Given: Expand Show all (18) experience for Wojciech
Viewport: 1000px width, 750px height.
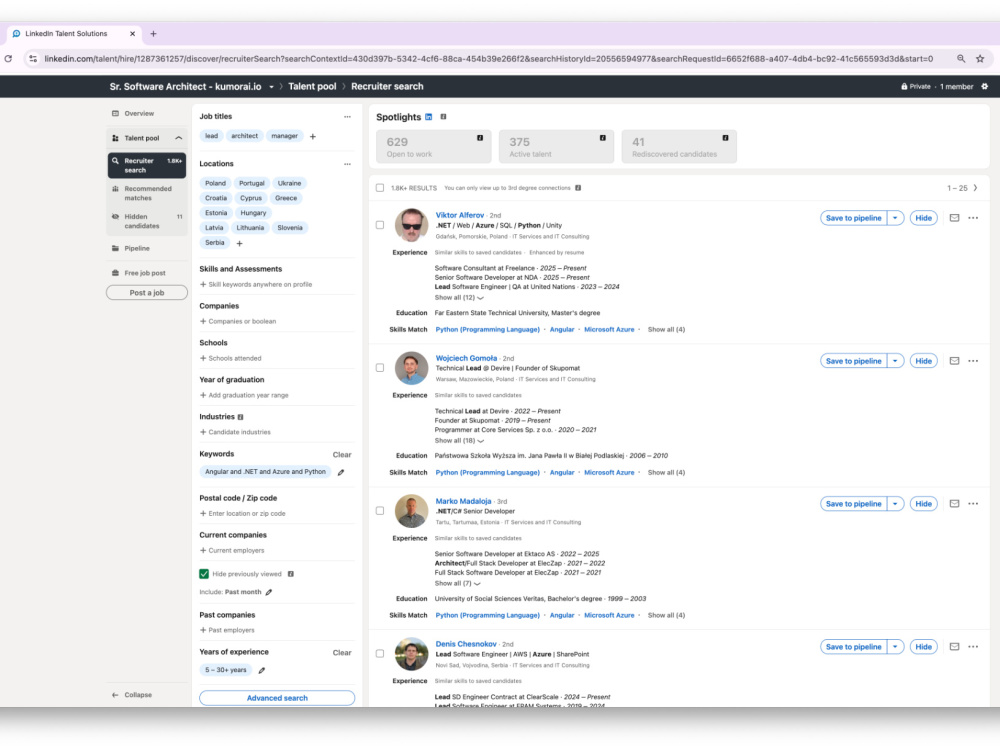Looking at the screenshot, I should coord(459,441).
